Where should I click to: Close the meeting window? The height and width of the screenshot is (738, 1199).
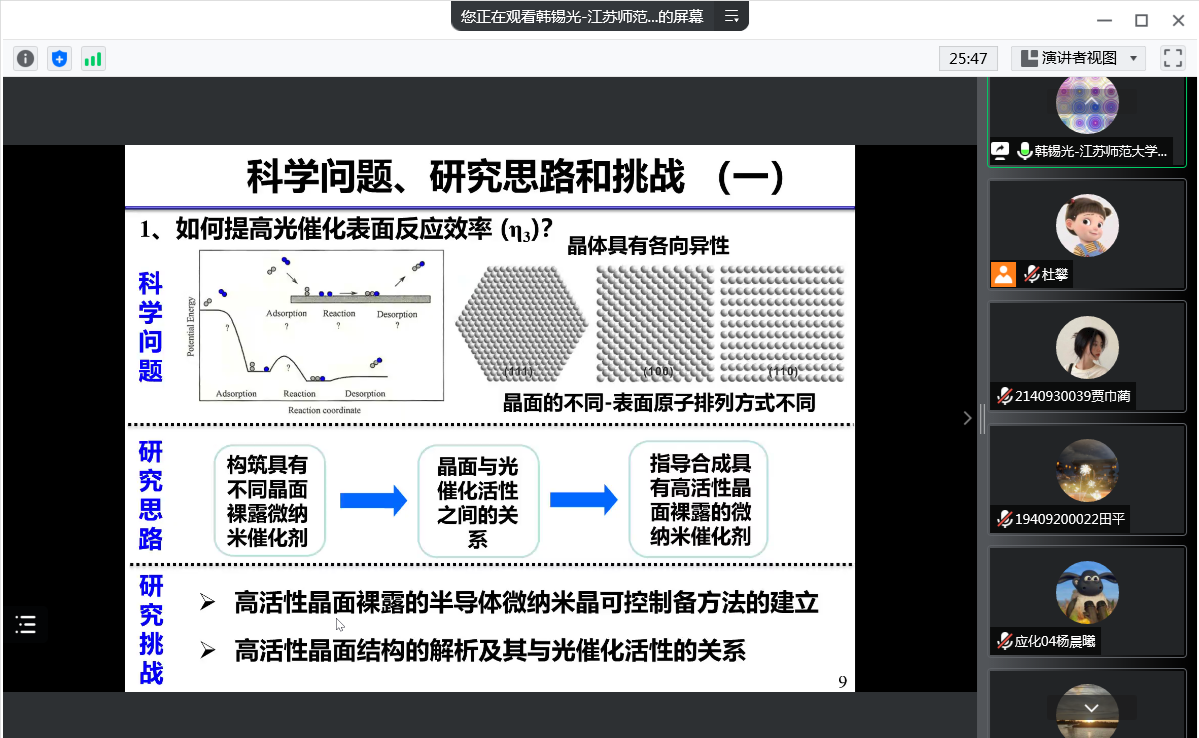coord(1178,20)
